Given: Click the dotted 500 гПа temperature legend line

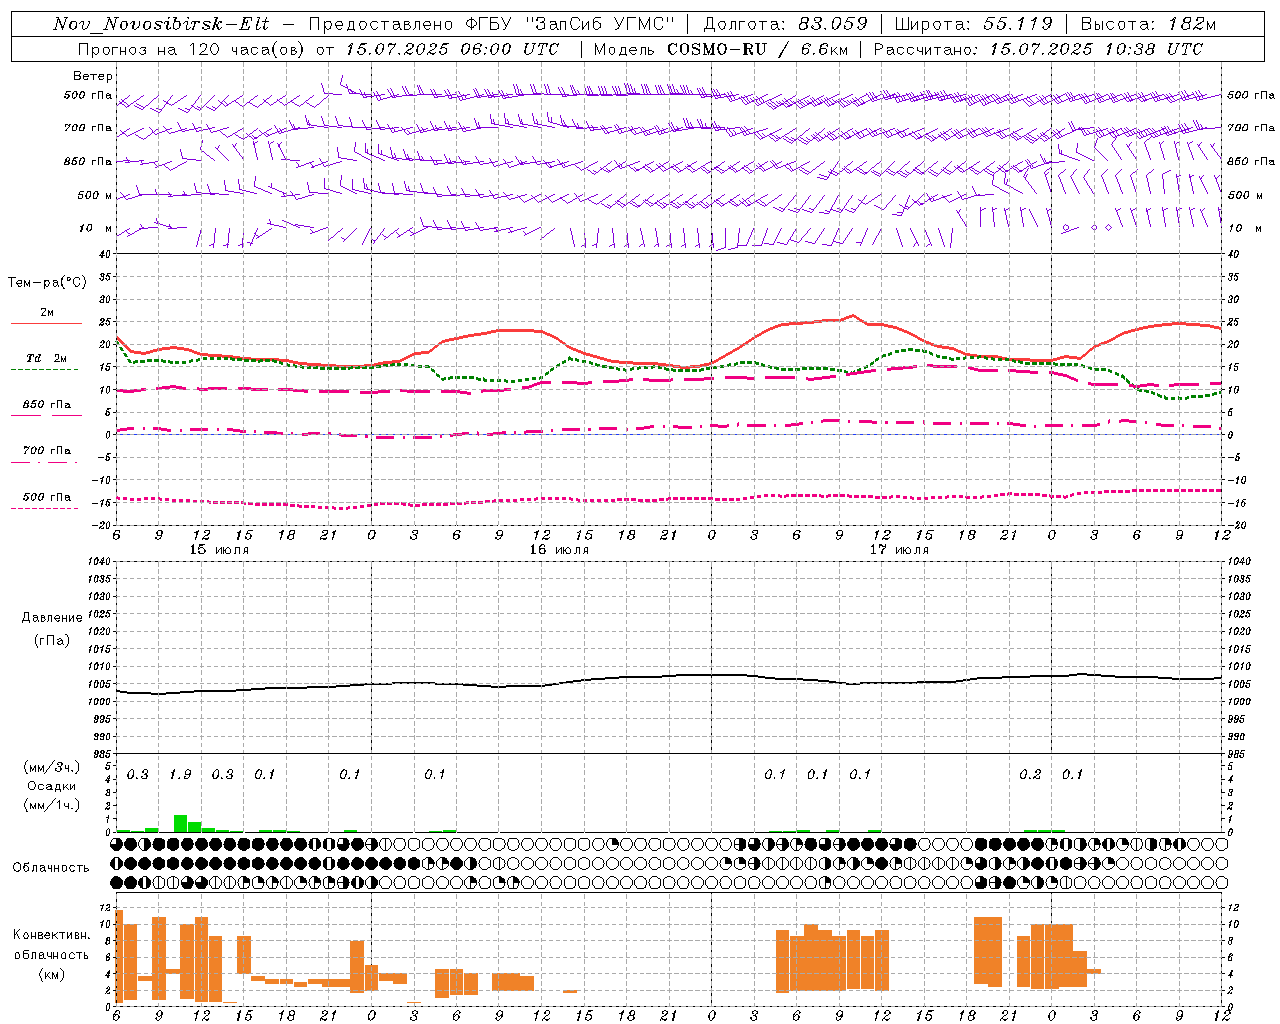Looking at the screenshot, I should [x=46, y=508].
